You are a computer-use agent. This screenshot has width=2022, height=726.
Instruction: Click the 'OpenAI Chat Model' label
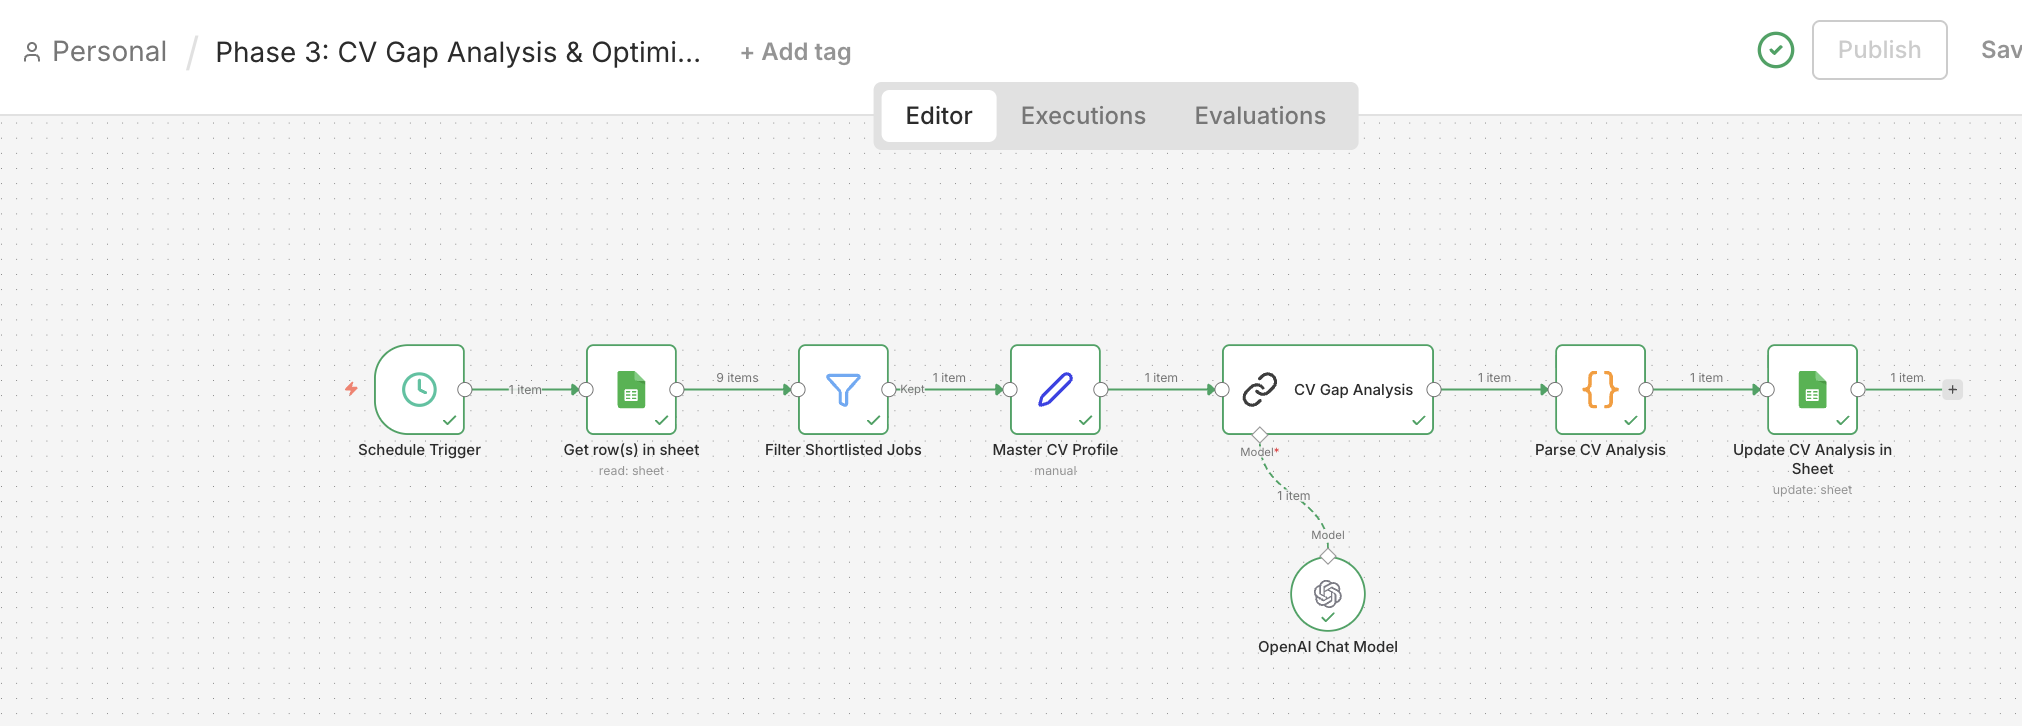[1328, 647]
